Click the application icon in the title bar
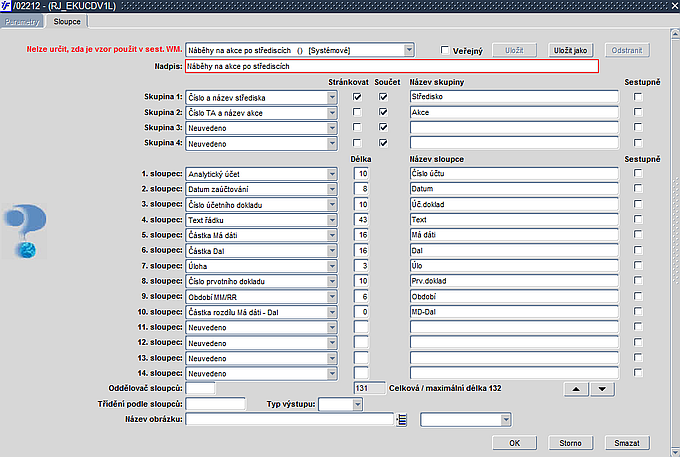Screen dimensions: 680x457 [x=6, y=6]
